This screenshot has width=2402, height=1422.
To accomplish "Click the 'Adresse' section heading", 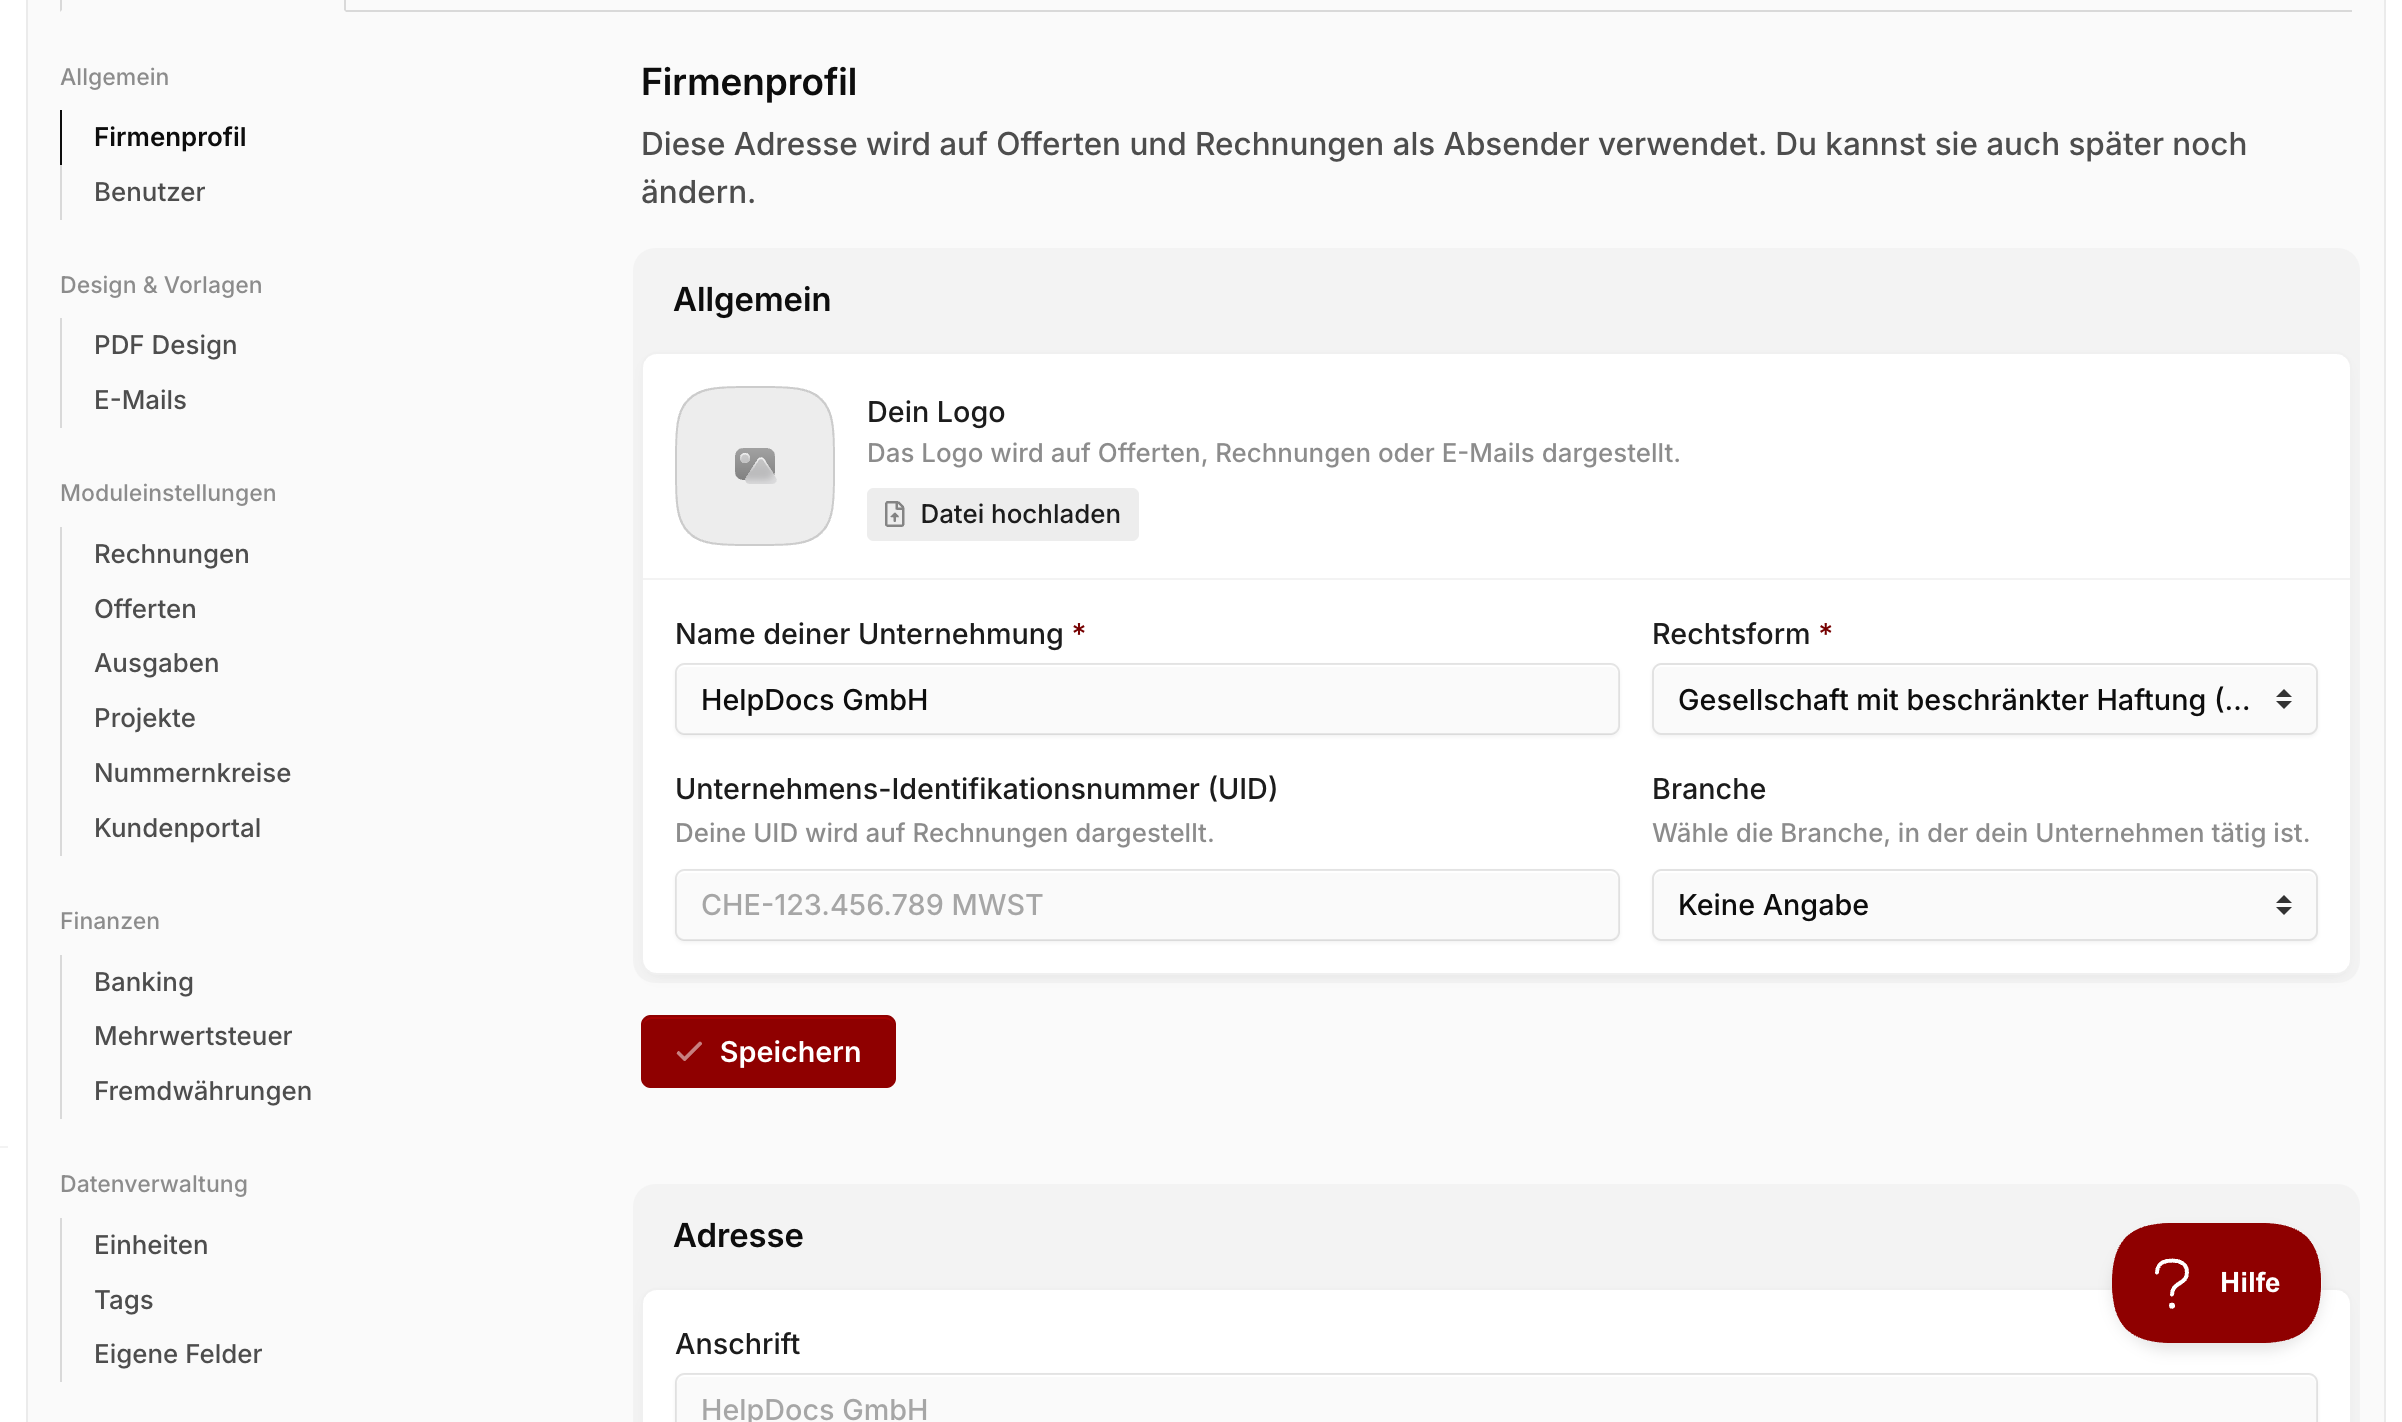I will (738, 1235).
